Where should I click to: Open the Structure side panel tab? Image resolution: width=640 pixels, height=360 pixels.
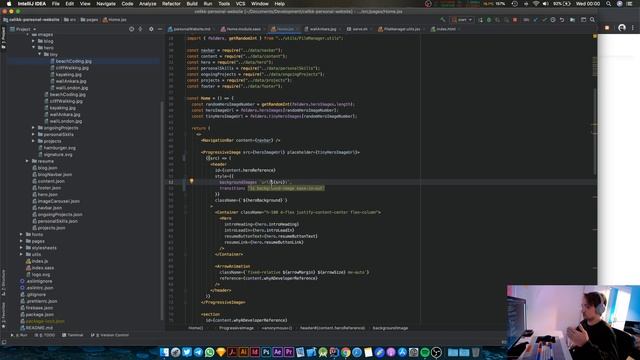pyautogui.click(x=3, y=282)
